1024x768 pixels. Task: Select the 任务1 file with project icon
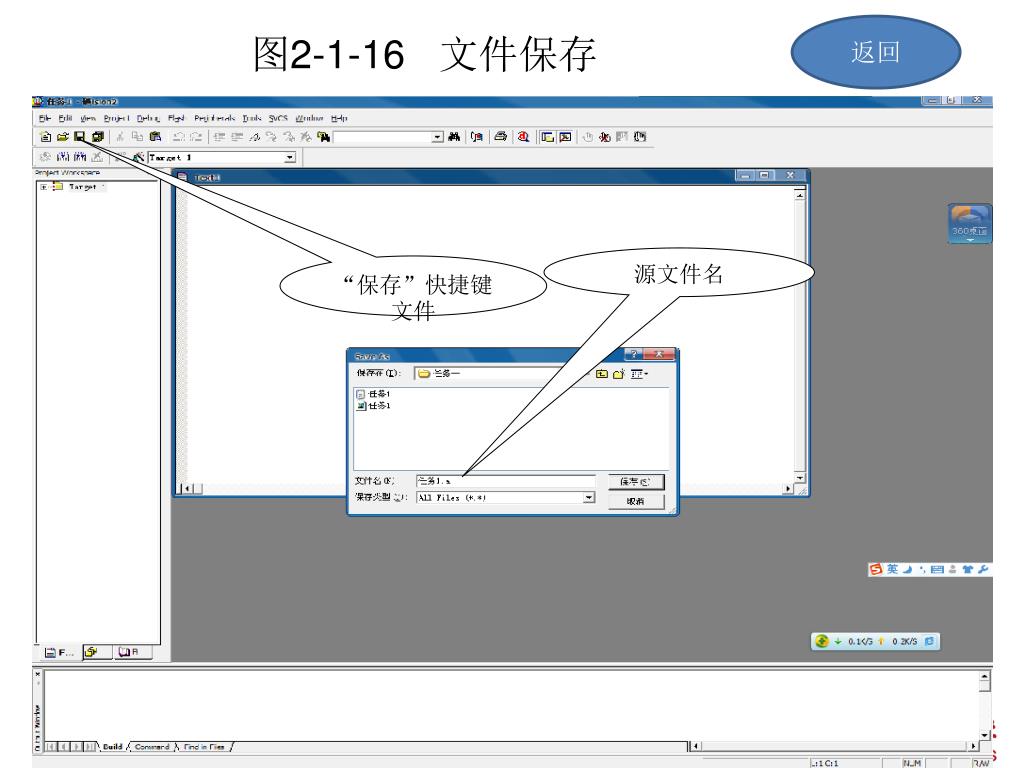coord(373,406)
